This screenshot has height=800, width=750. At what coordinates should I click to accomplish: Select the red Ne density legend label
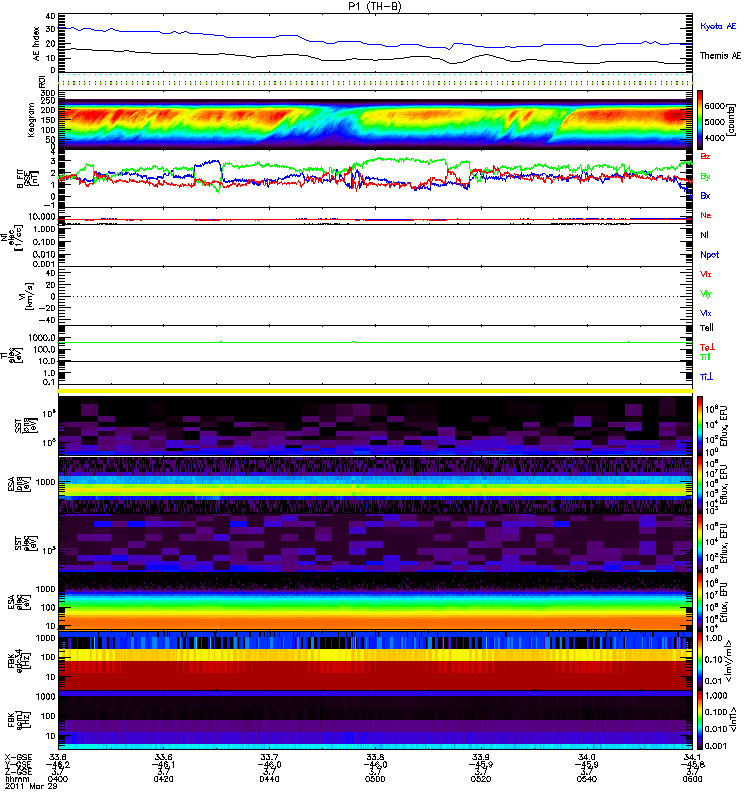tap(707, 216)
